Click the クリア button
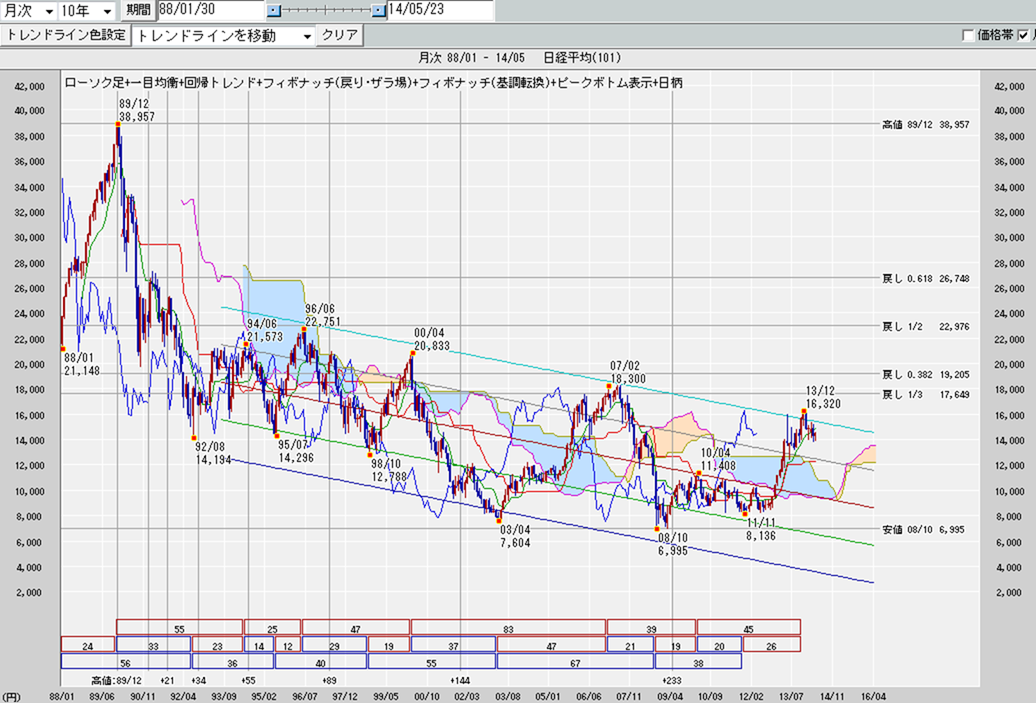1036x703 pixels. (x=340, y=35)
